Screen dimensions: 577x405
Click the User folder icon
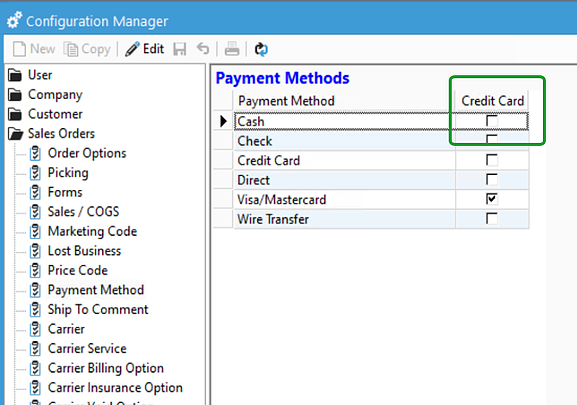(15, 75)
